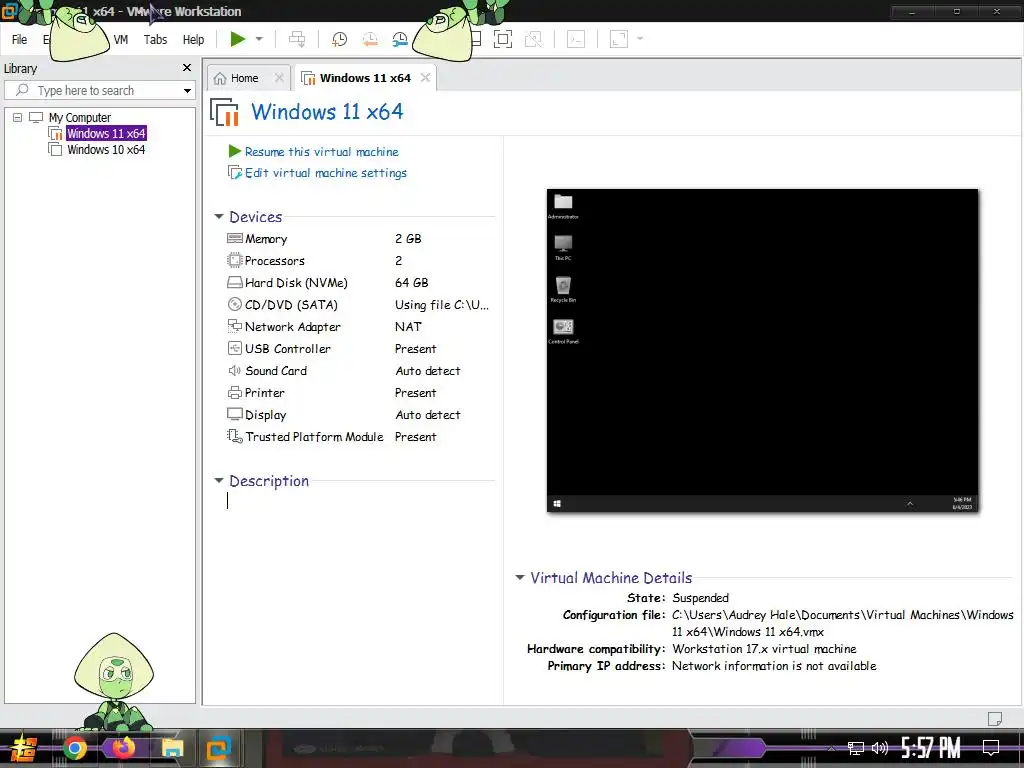Open File Explorer from the taskbar
This screenshot has height=768, width=1024.
pyautogui.click(x=172, y=748)
